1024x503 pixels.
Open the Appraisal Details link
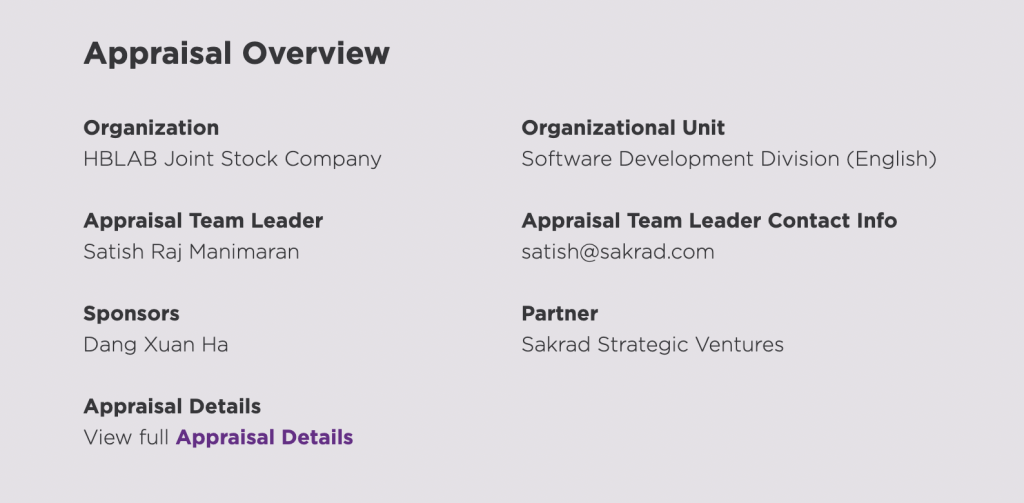click(264, 437)
